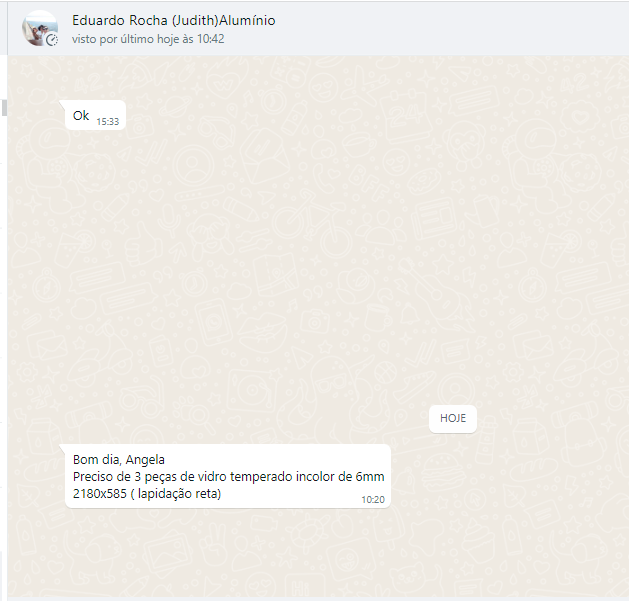
Task: Click the disappearing messages timer icon on avatar
Action: pos(52,40)
